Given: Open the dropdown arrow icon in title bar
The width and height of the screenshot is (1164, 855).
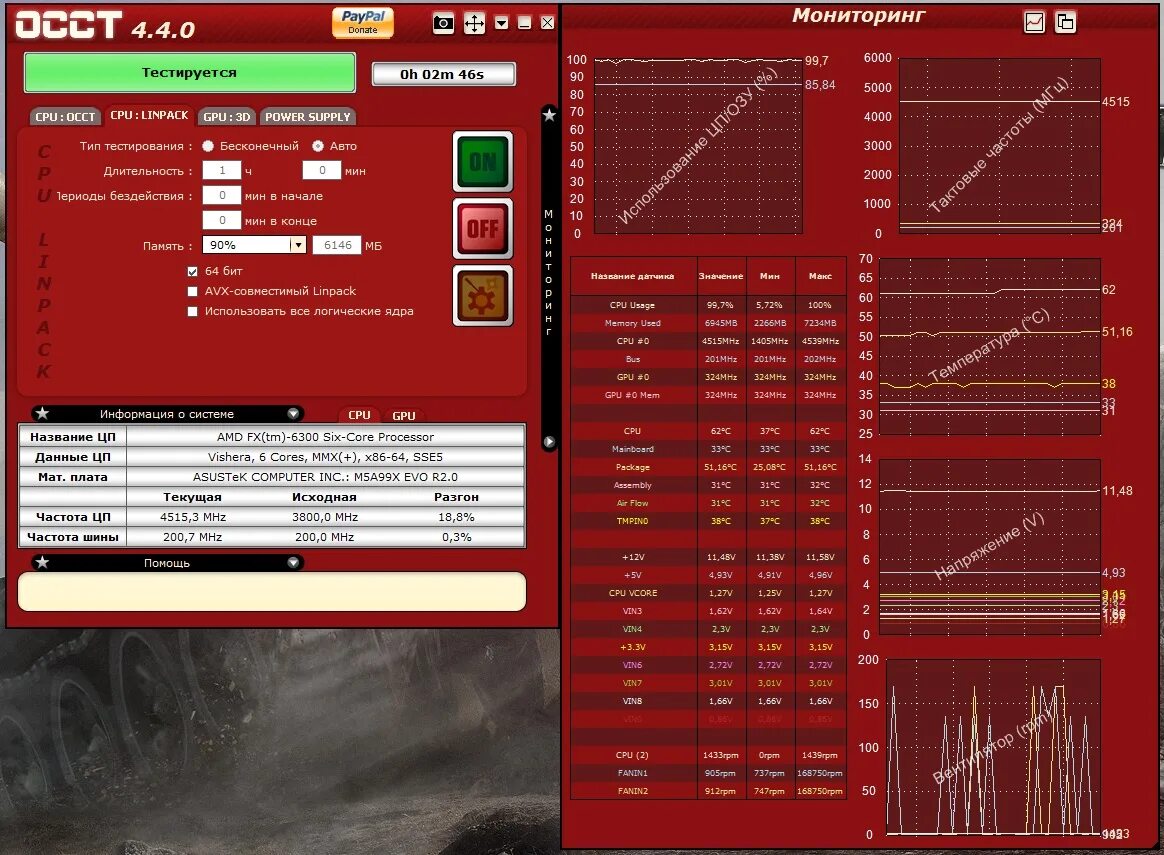Looking at the screenshot, I should pos(502,23).
